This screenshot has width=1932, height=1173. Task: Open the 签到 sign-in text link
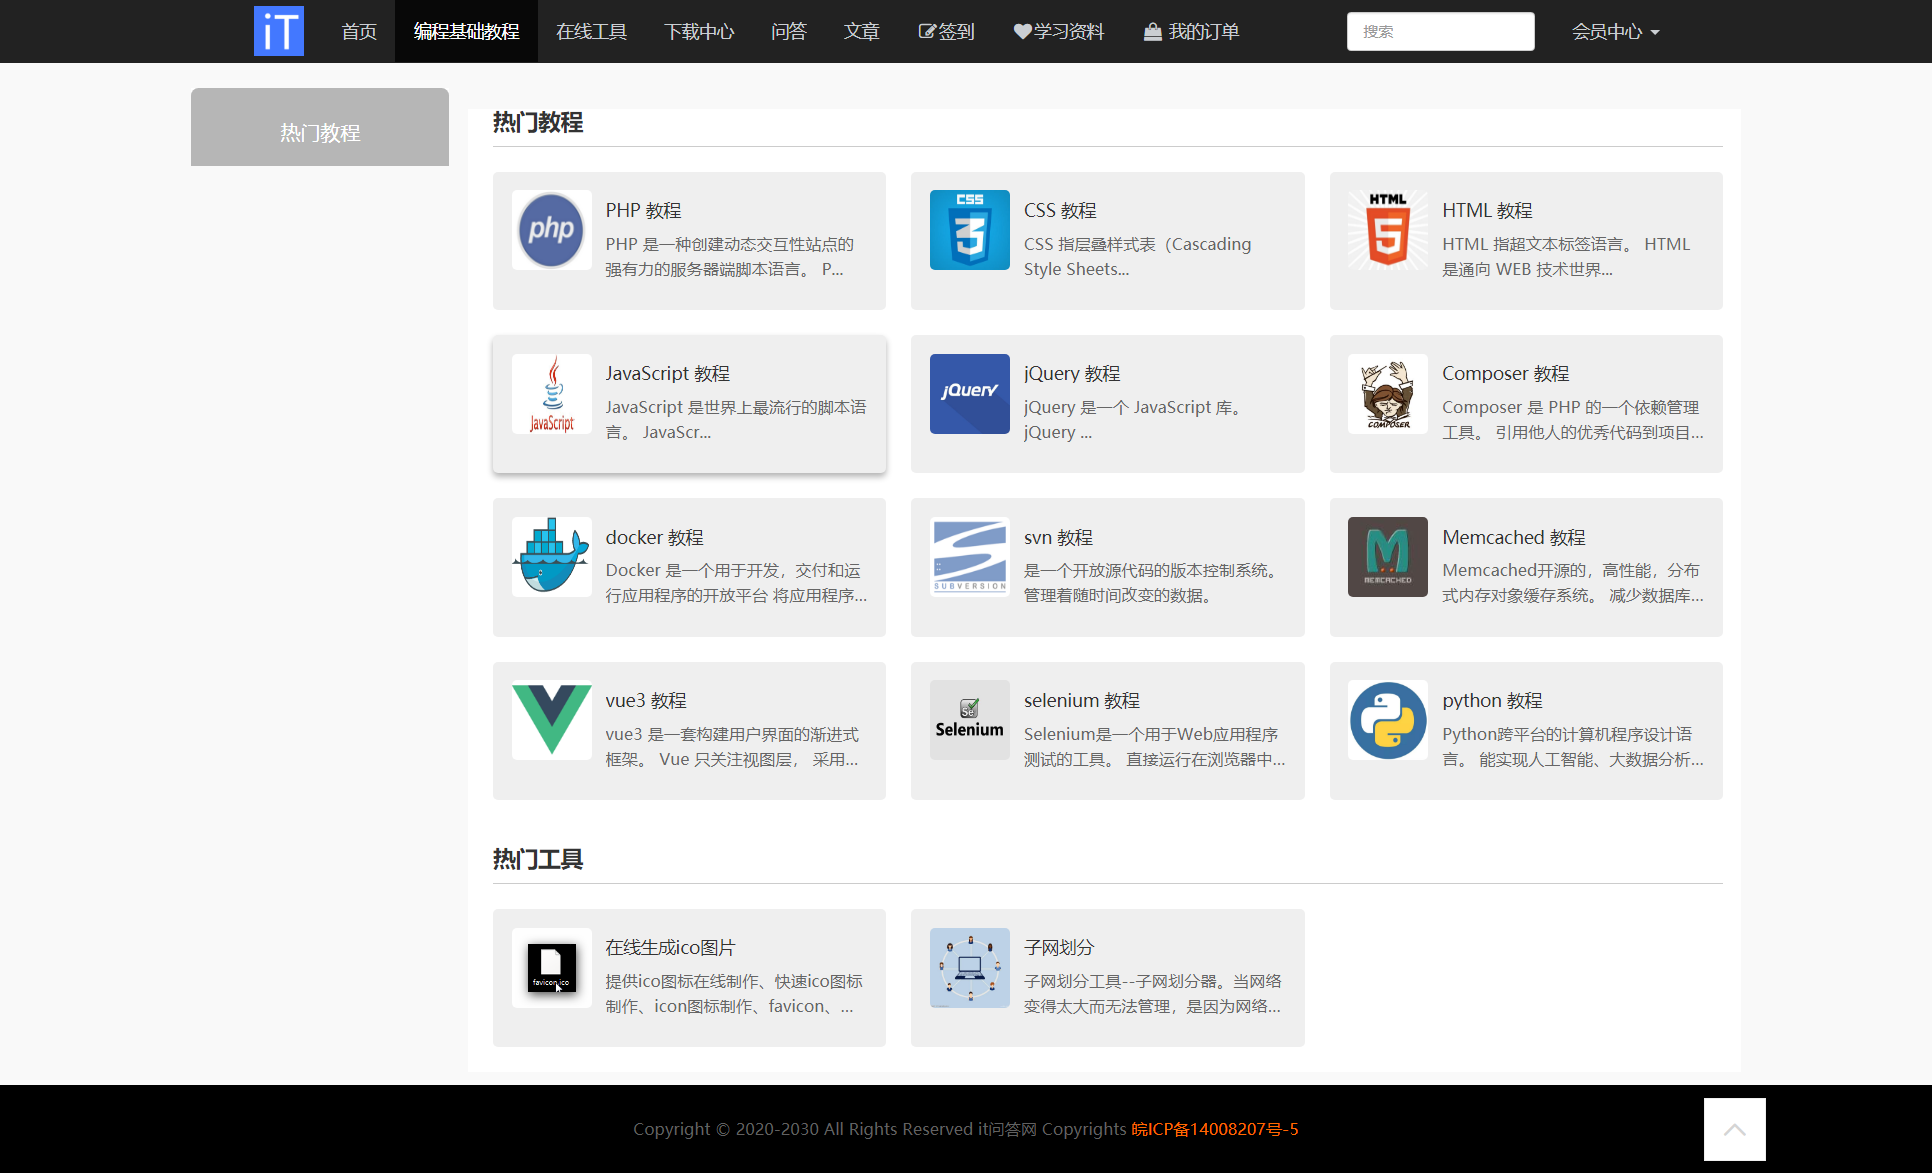pos(956,32)
